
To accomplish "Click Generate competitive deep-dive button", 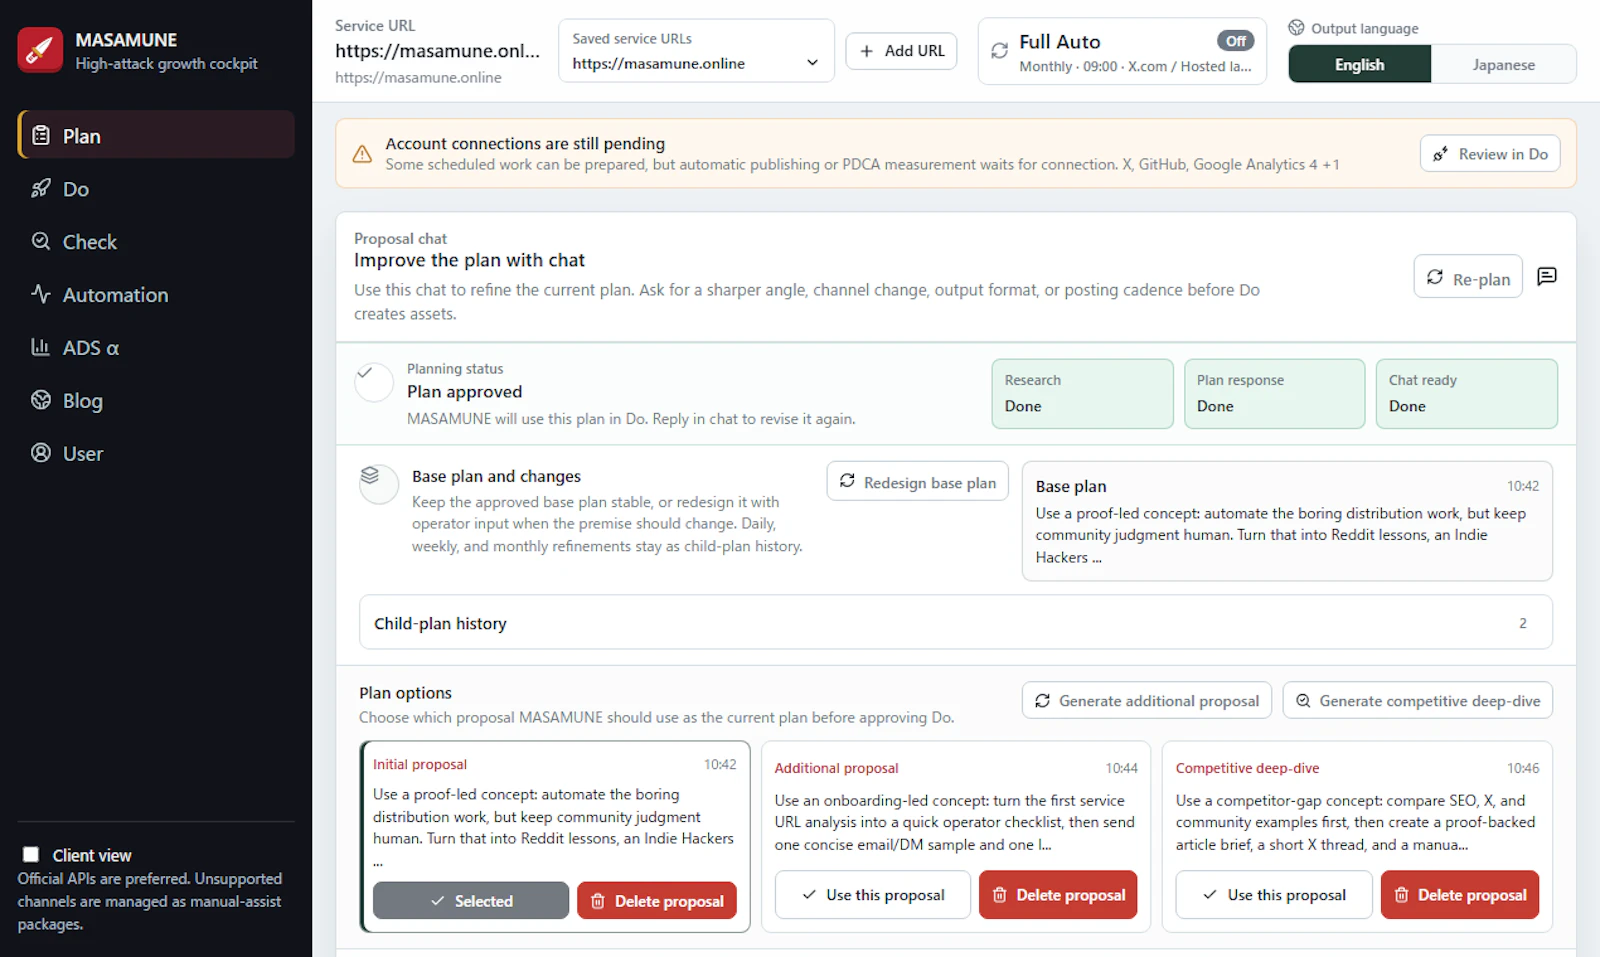I will click(1417, 701).
